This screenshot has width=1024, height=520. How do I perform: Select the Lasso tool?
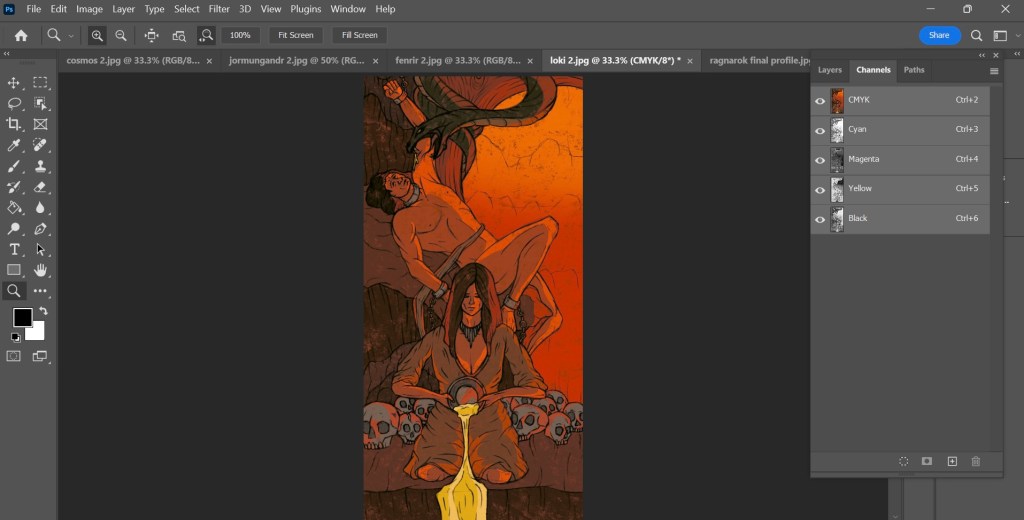tap(14, 104)
